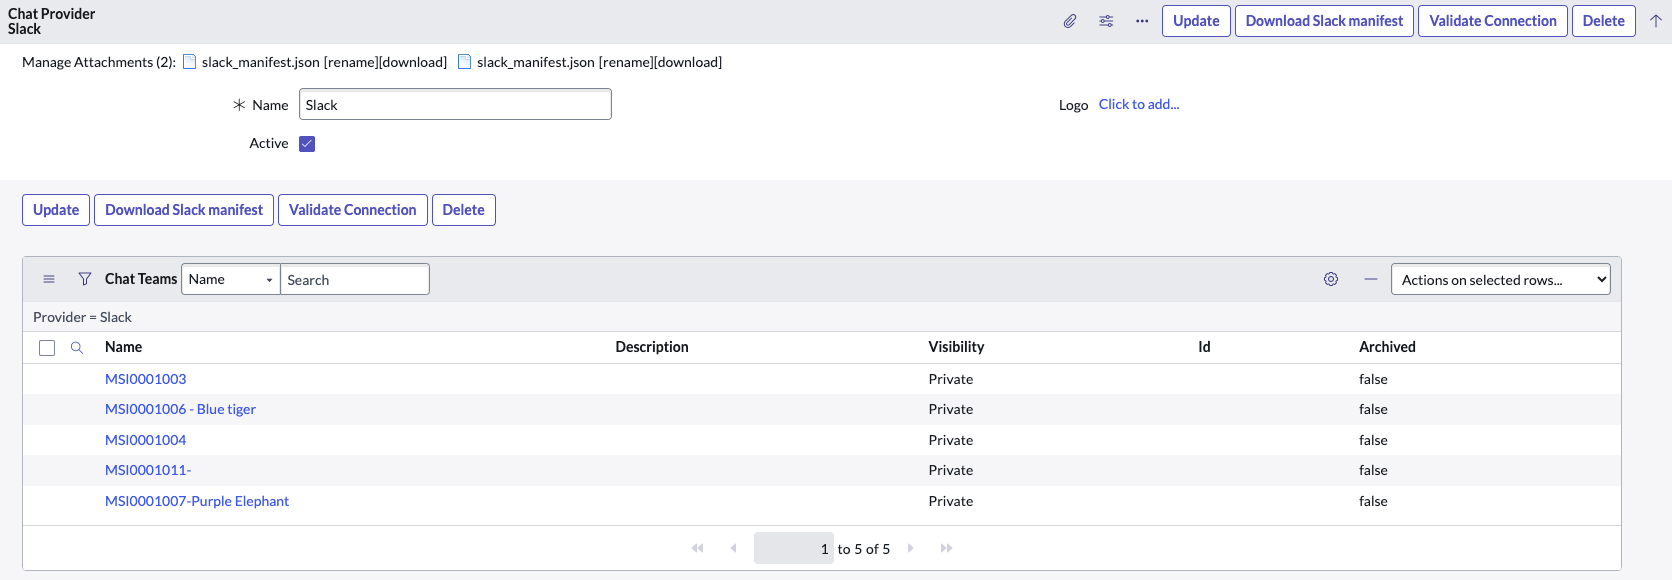Click the second slack_manifest.json file icon

[465, 62]
